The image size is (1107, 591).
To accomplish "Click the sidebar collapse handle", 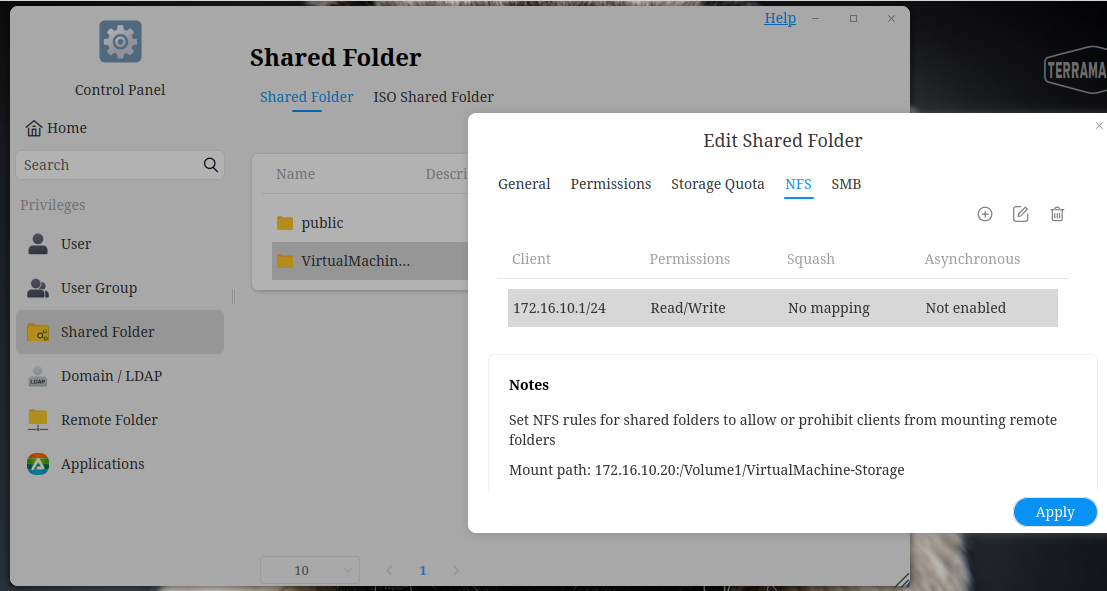I will (x=233, y=296).
